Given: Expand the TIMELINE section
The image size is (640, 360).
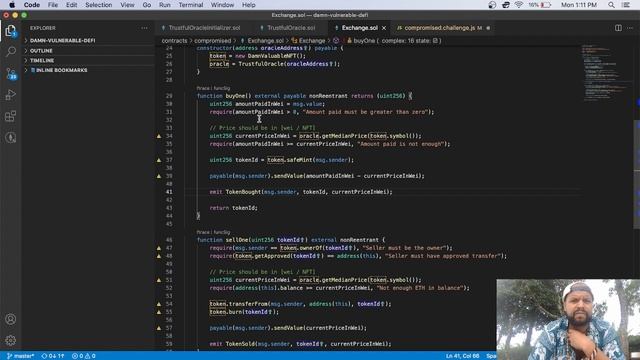Looking at the screenshot, I should click(42, 60).
